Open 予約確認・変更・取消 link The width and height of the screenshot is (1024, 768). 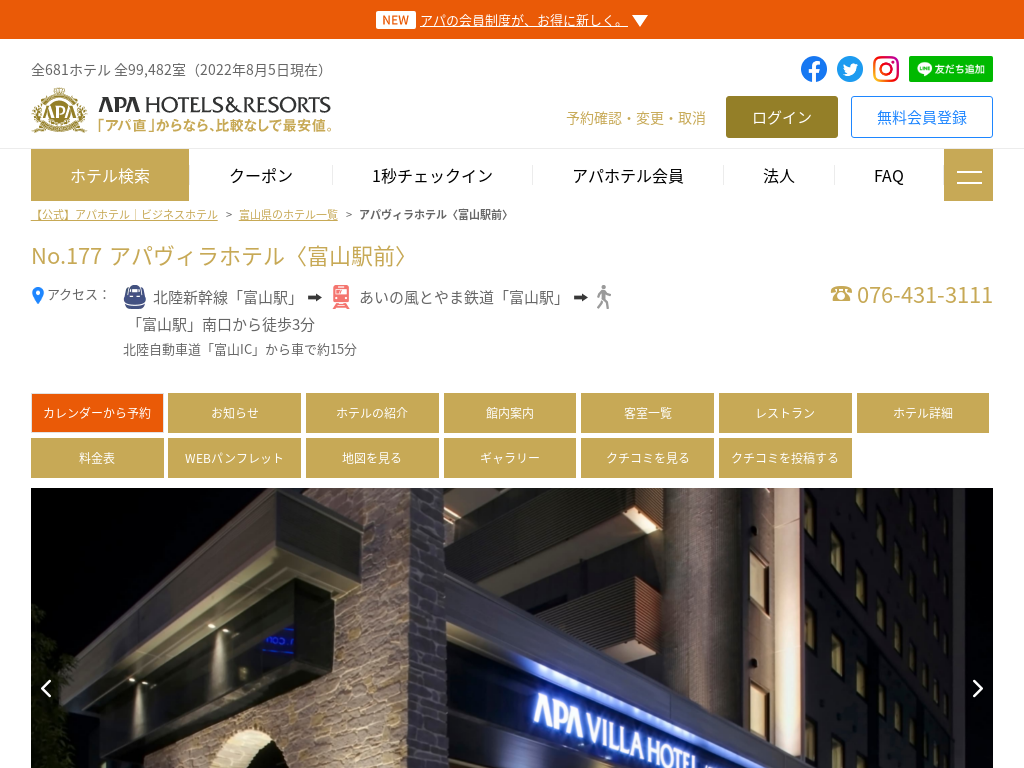(x=636, y=118)
